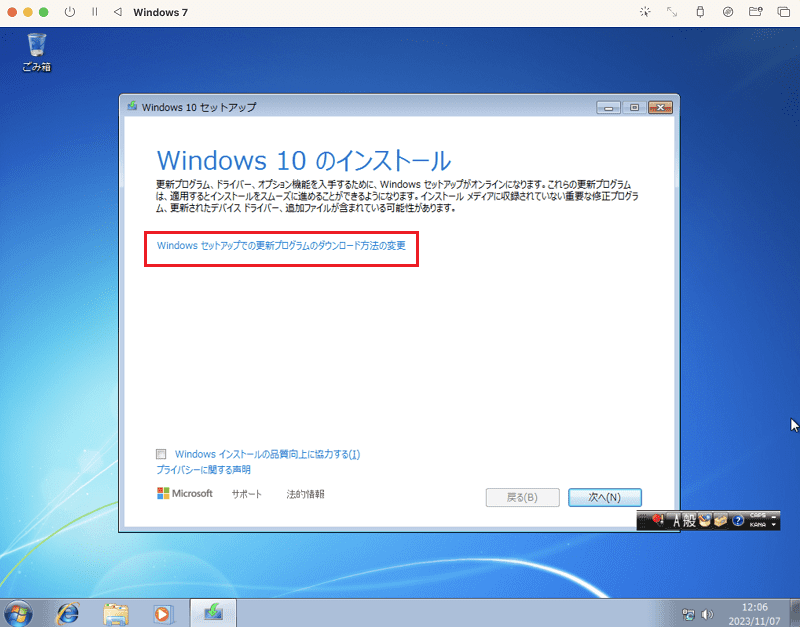Image resolution: width=800 pixels, height=627 pixels.
Task: Open the Windows 7 Start menu orb
Action: pyautogui.click(x=17, y=613)
